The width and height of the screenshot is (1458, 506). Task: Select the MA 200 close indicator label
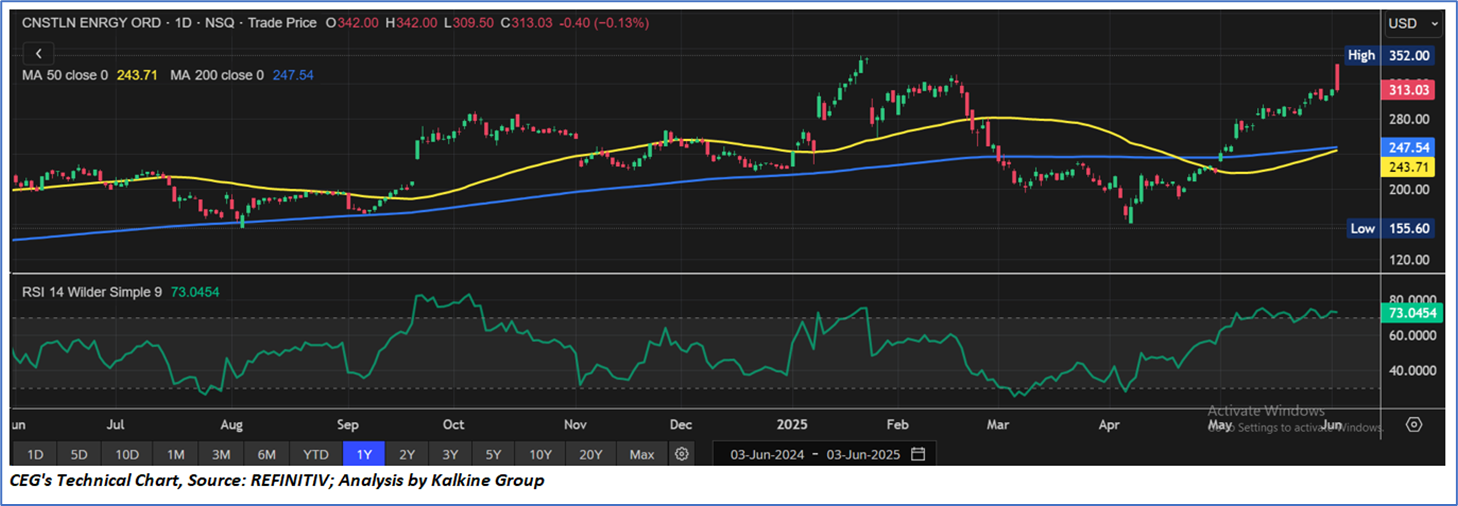point(215,75)
